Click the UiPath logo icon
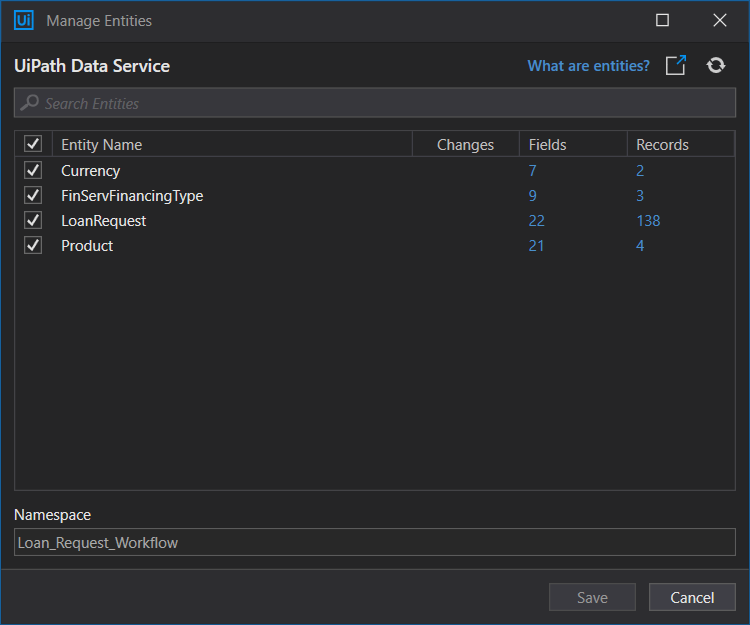750x625 pixels. pos(23,21)
